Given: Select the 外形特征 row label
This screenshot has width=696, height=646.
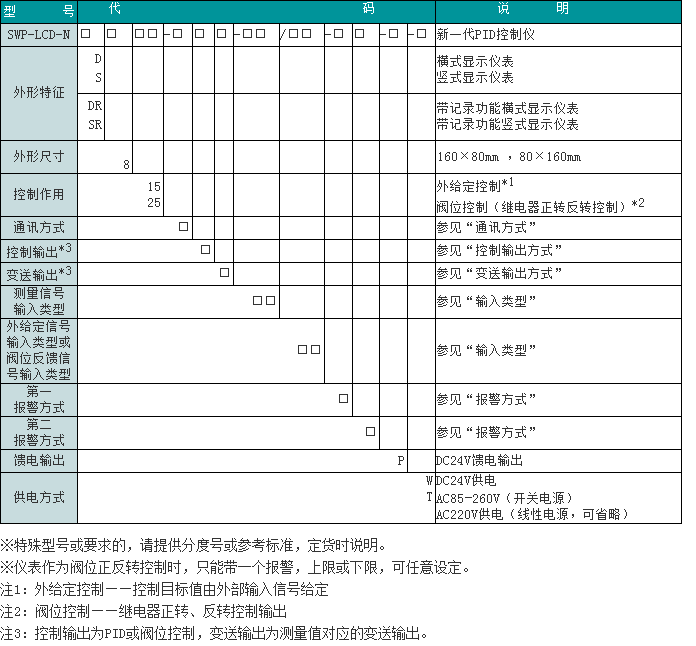Looking at the screenshot, I should click(39, 93).
